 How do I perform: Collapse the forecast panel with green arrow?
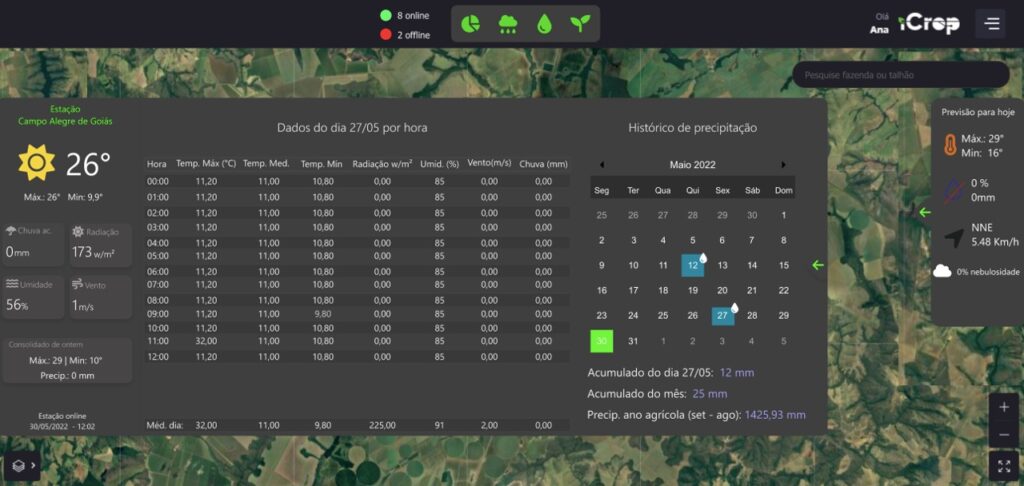tap(924, 212)
